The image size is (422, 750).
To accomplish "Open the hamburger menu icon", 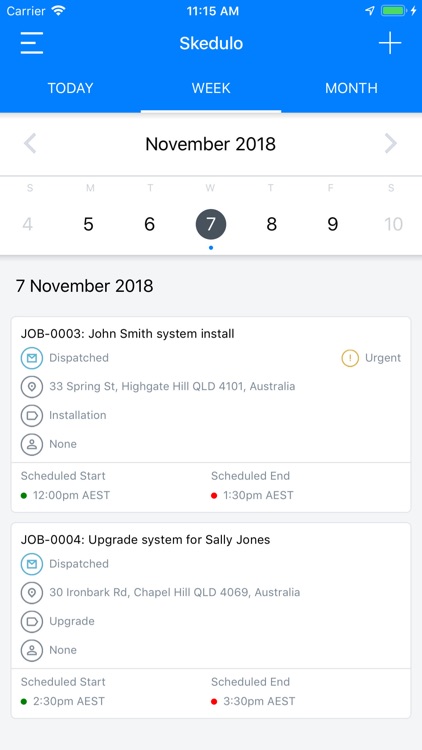I will (32, 43).
